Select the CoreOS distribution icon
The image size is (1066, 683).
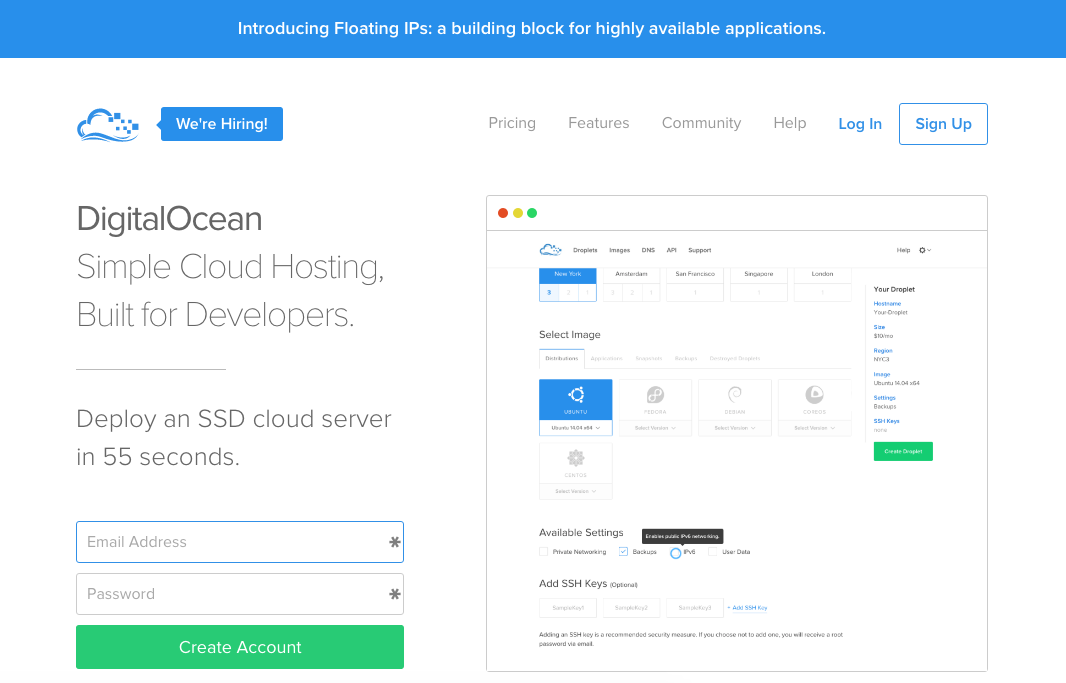814,396
